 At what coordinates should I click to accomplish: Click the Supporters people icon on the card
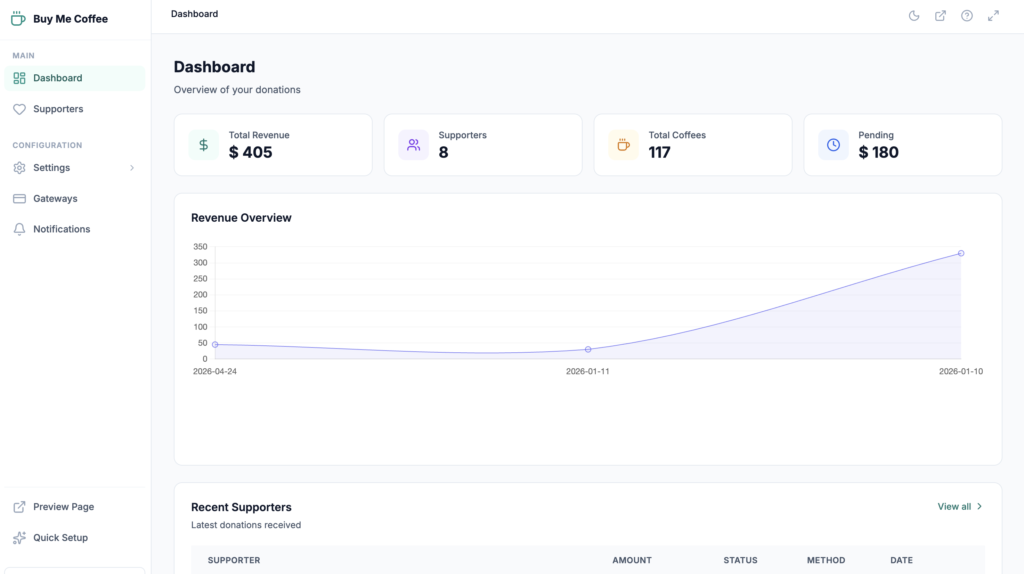coord(414,145)
